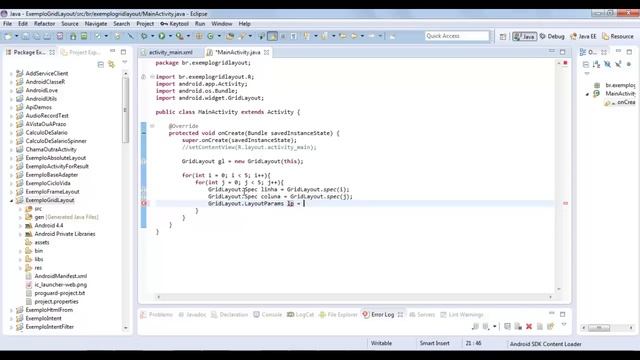Open the File menu
This screenshot has width=640, height=360.
pos(7,24)
